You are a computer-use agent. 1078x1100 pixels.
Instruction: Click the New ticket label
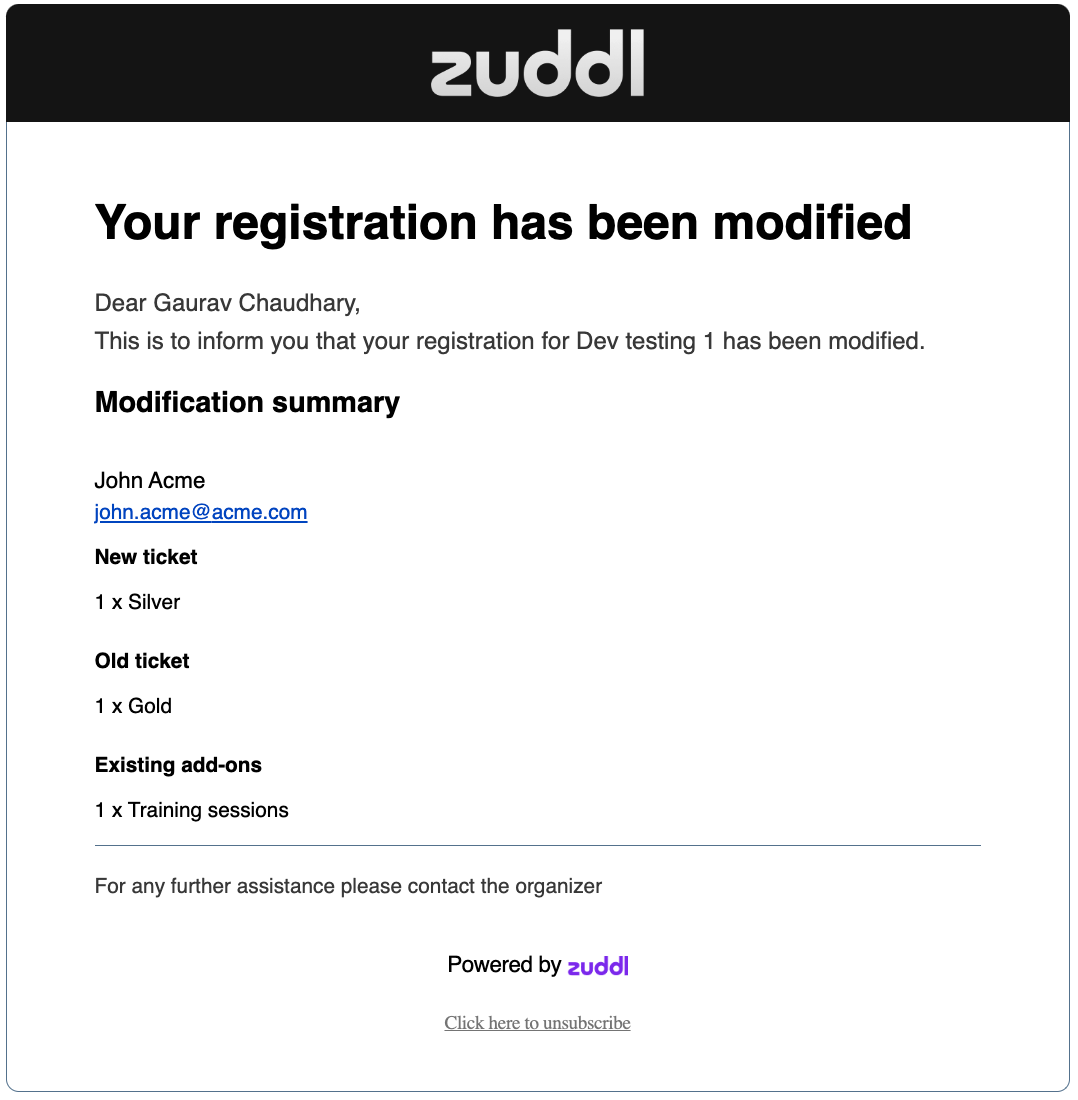pyautogui.click(x=146, y=557)
